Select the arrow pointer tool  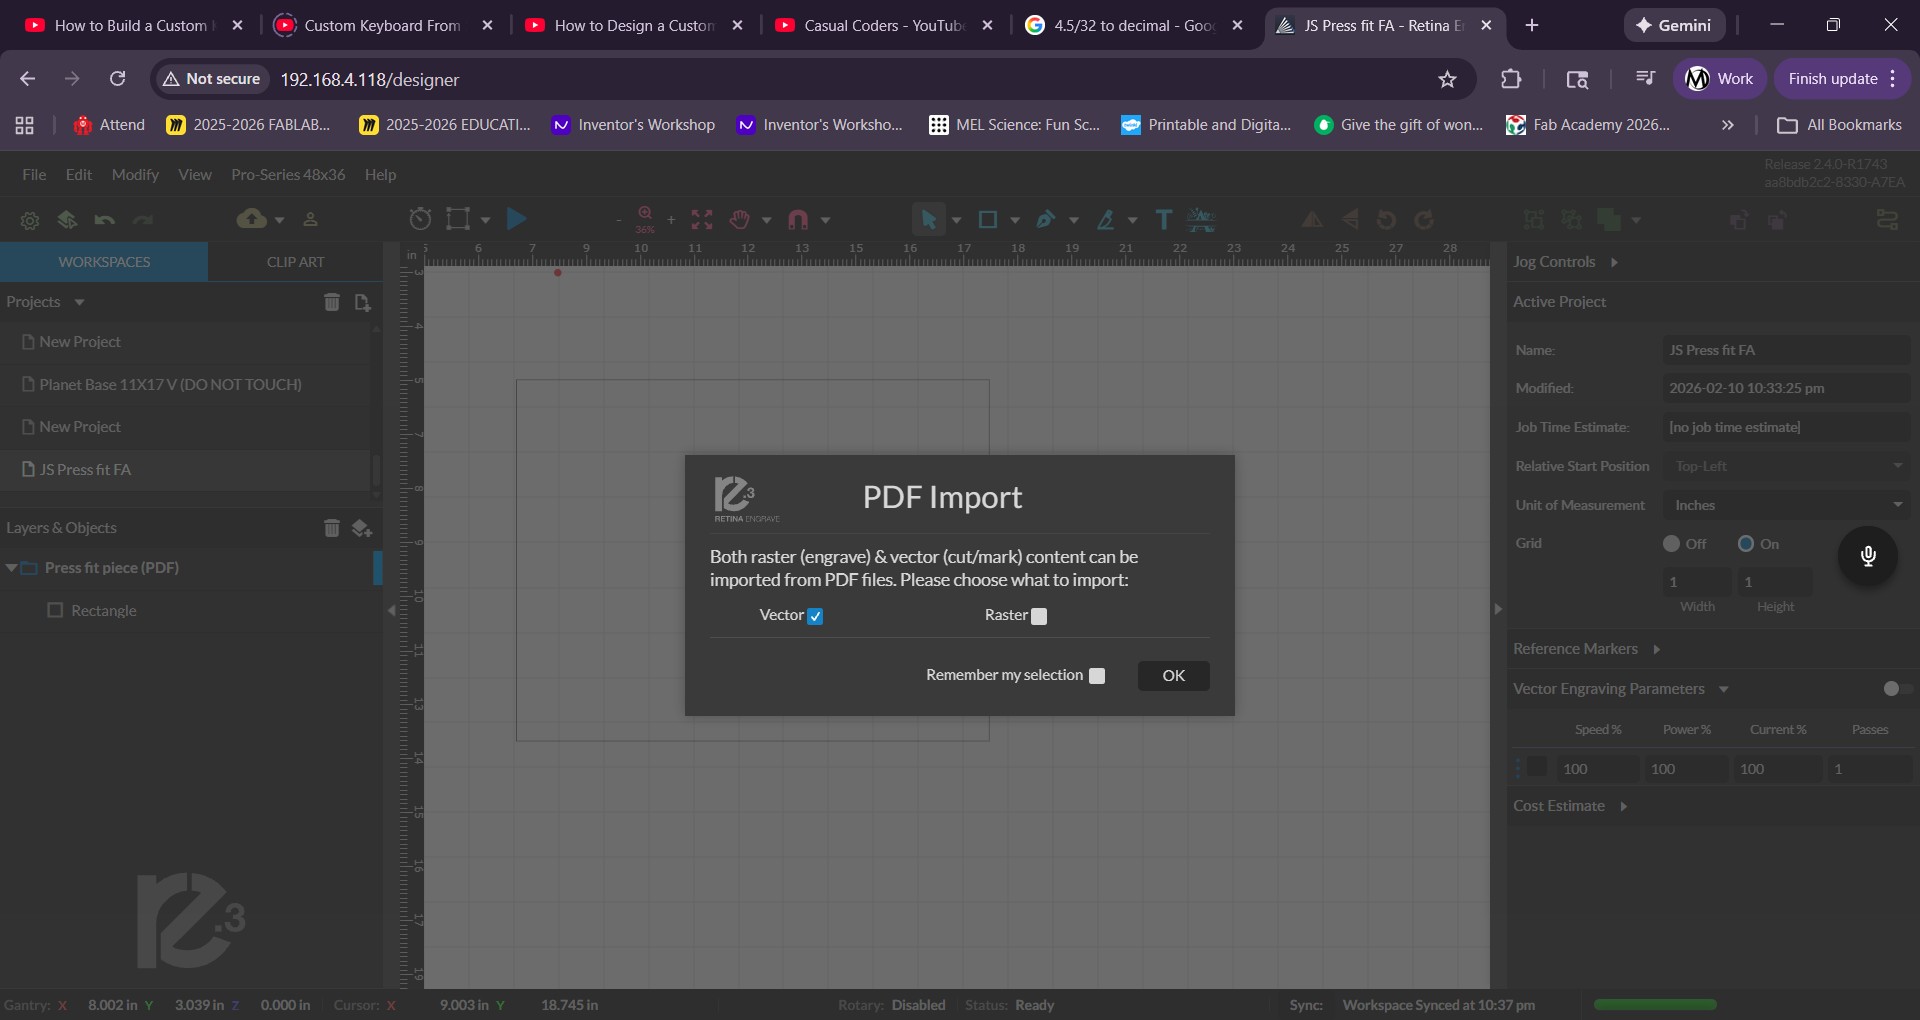point(929,219)
